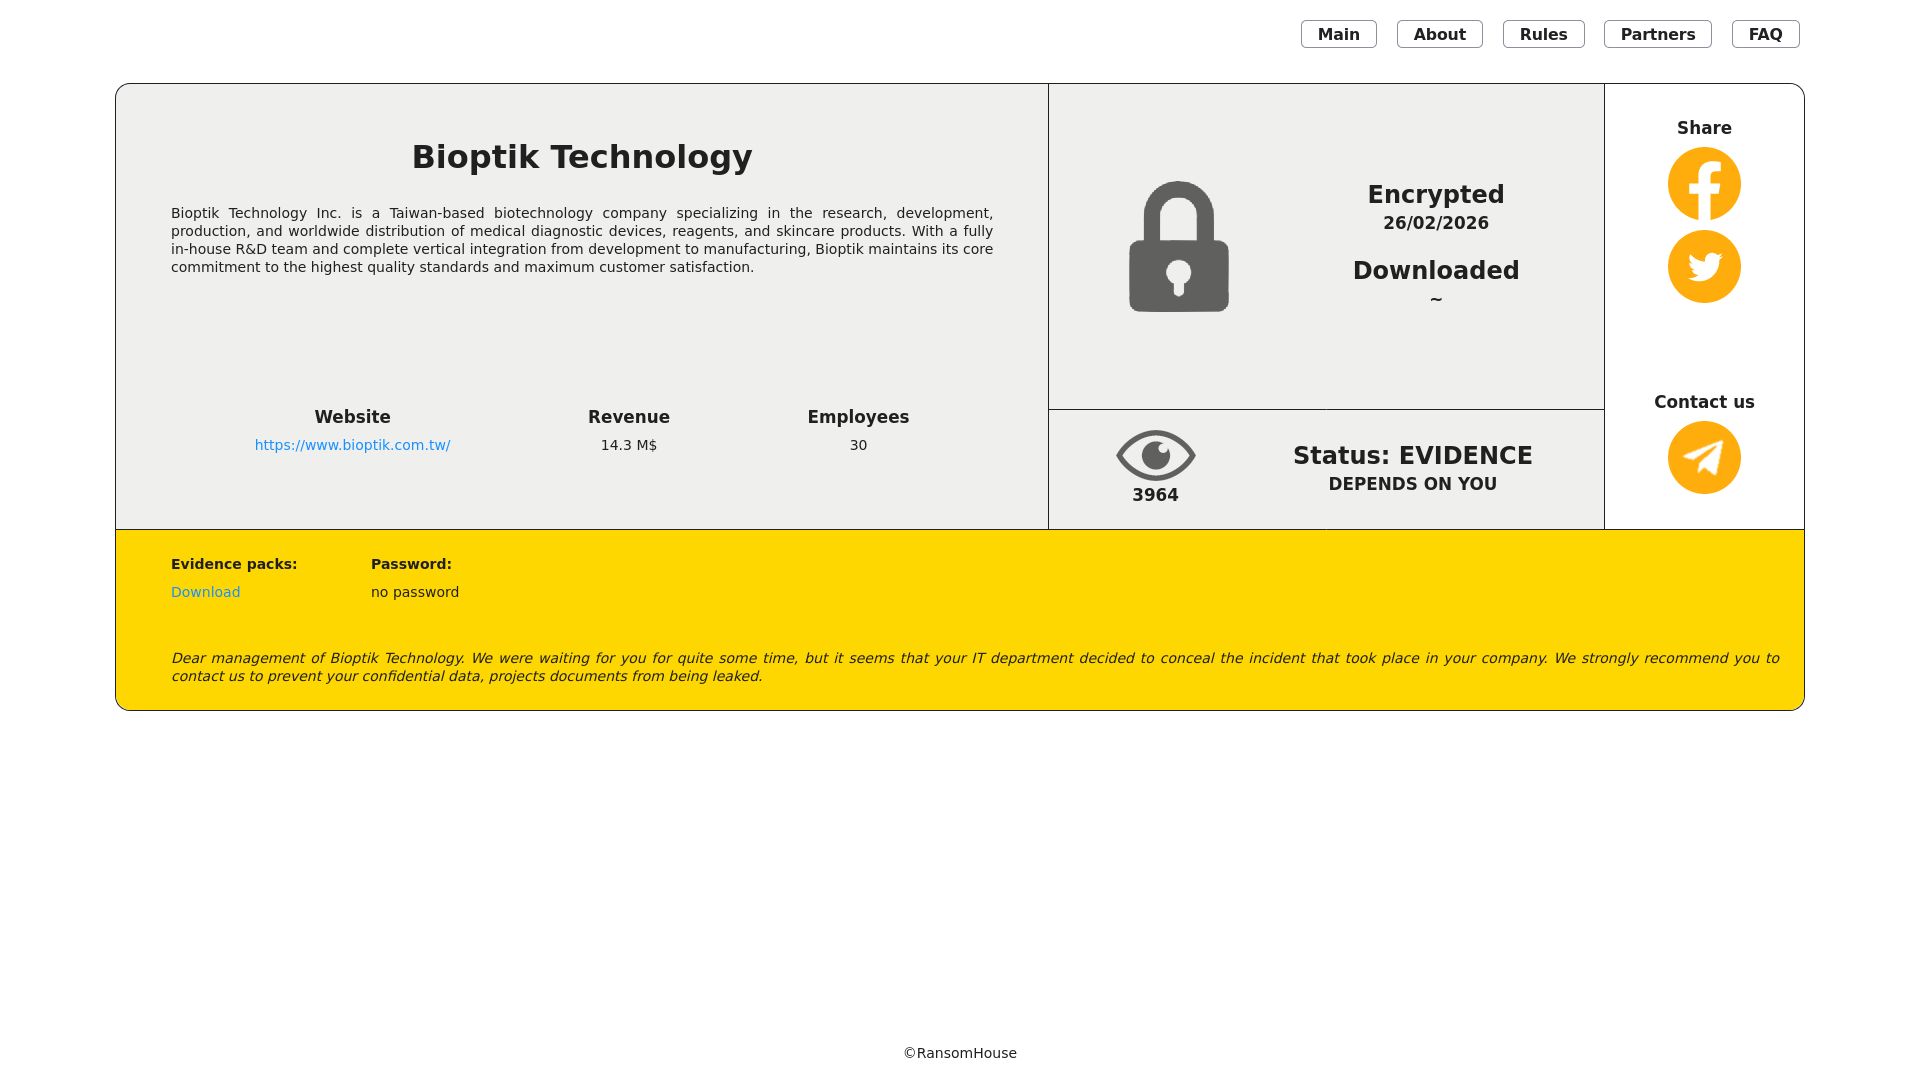Open the FAQ nav item
The height and width of the screenshot is (1080, 1920).
(x=1766, y=34)
